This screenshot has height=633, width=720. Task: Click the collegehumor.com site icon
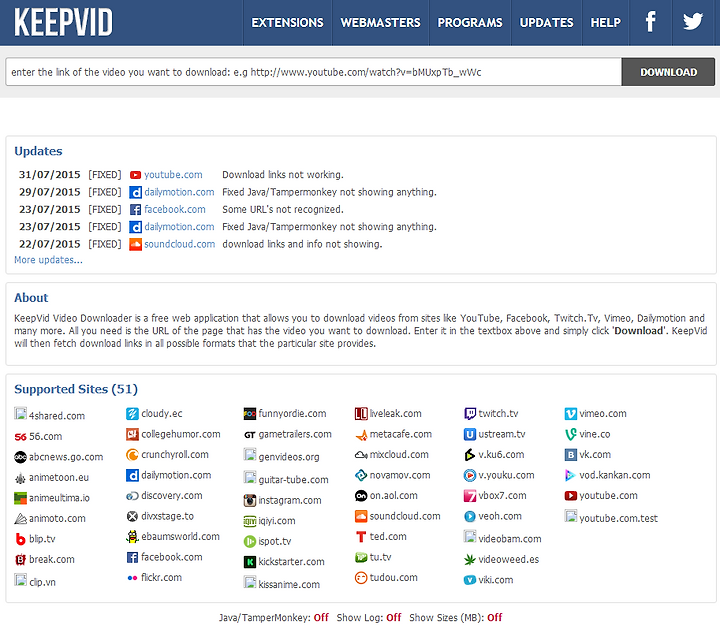(x=132, y=434)
